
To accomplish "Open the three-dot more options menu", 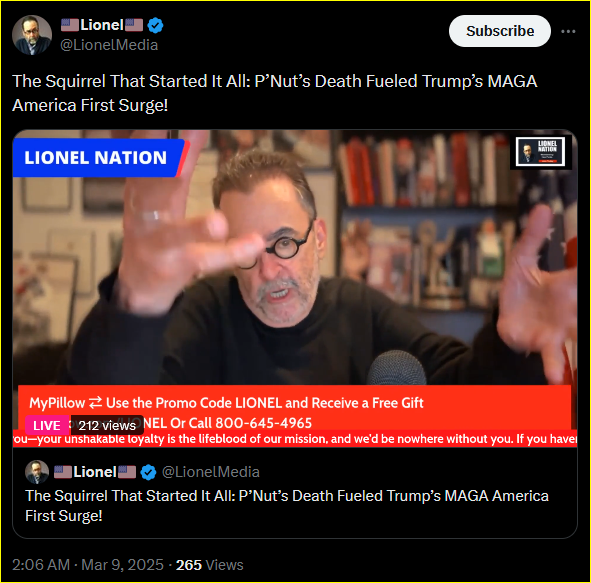I will (568, 31).
